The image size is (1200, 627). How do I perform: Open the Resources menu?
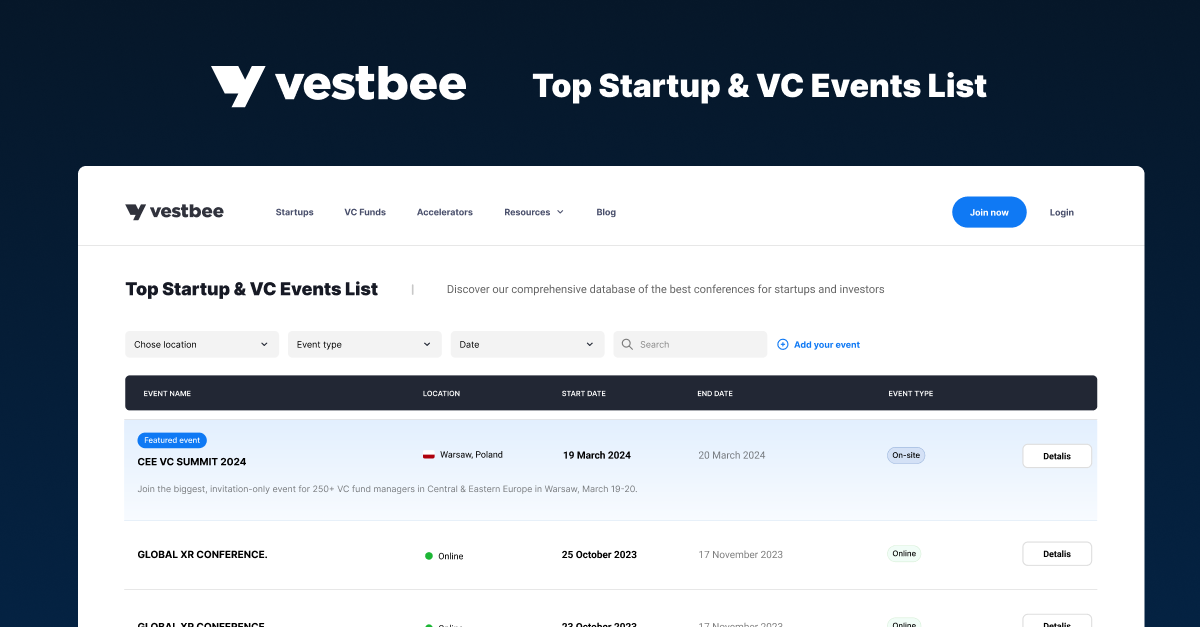(x=533, y=211)
